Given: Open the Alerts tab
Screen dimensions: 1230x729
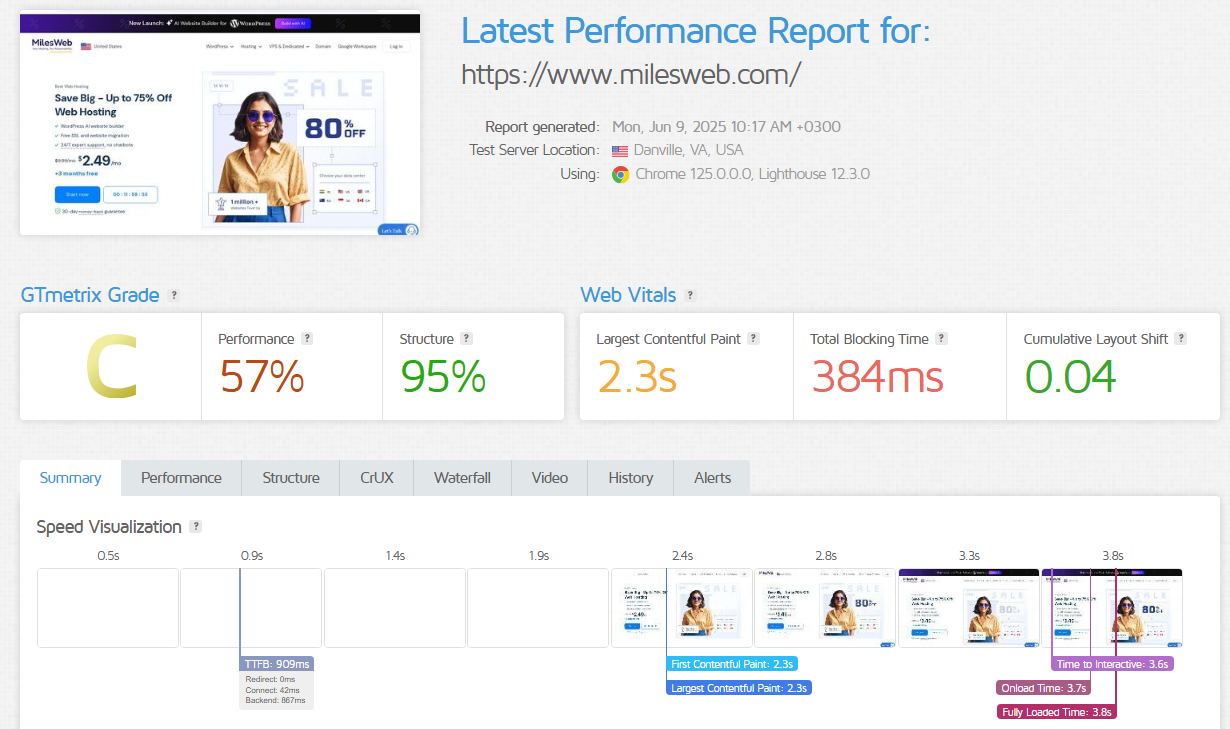Looking at the screenshot, I should 712,478.
